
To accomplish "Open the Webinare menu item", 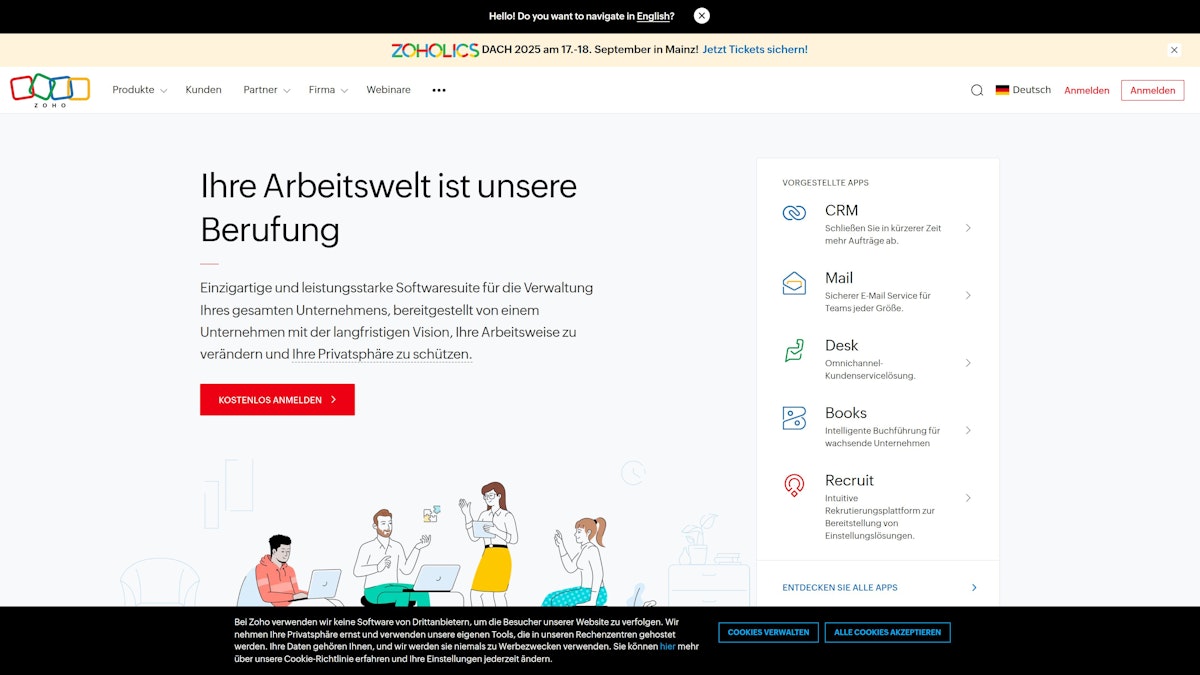I will pyautogui.click(x=389, y=89).
